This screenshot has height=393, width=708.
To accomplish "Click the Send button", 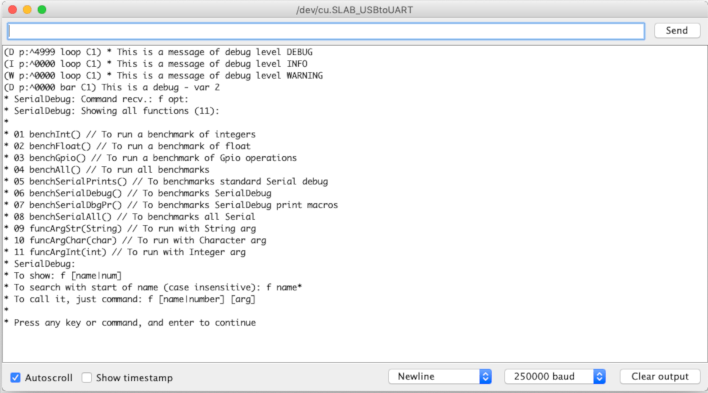I will [x=676, y=31].
